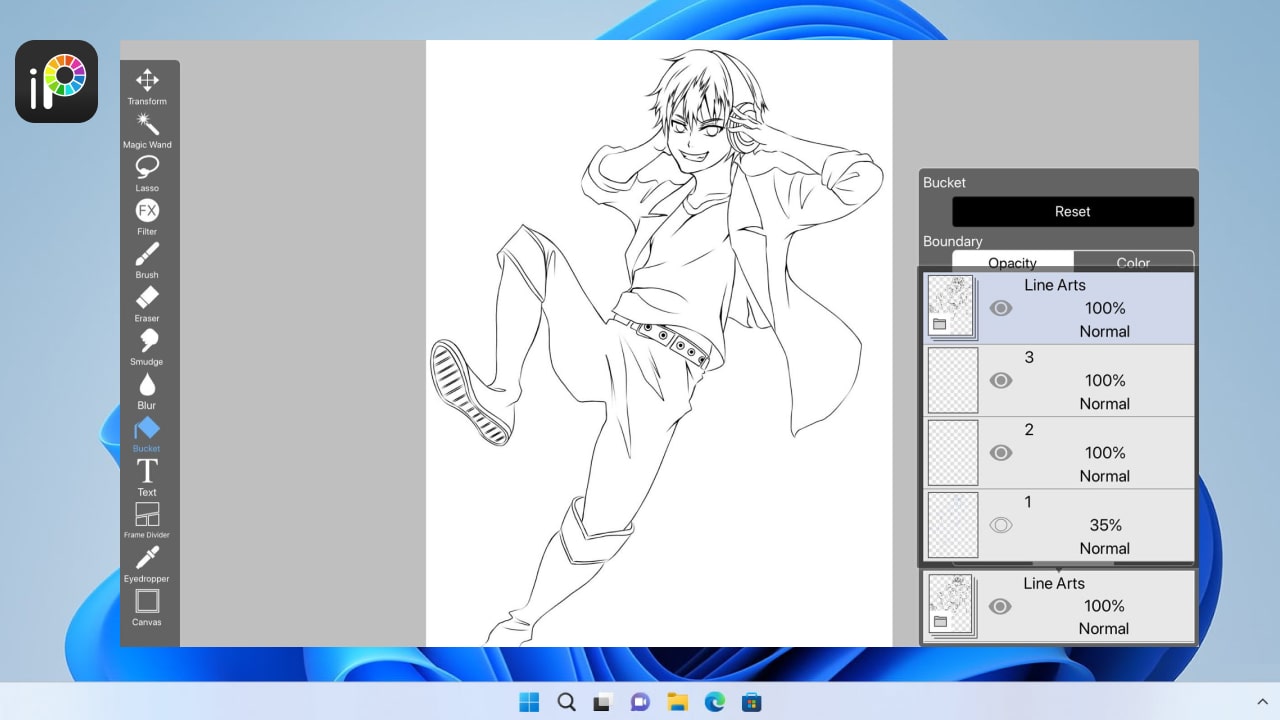Select layer 3 thumbnail
This screenshot has height=720, width=1280.
click(x=953, y=380)
